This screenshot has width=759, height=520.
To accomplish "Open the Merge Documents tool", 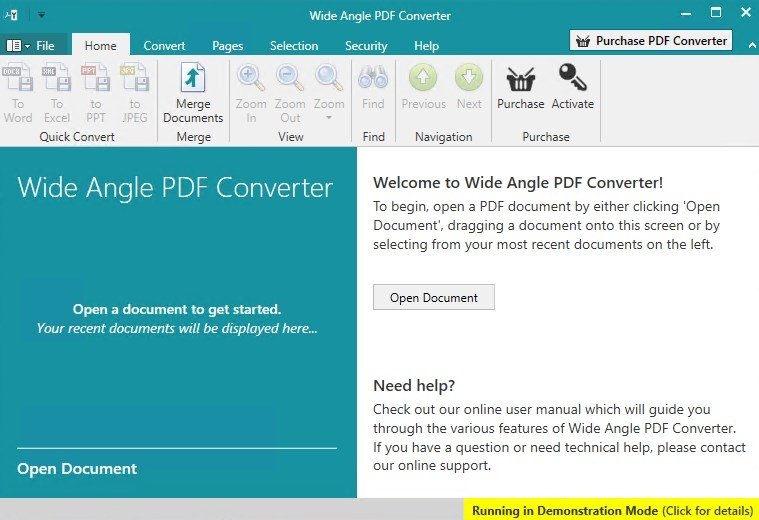I will coord(193,92).
